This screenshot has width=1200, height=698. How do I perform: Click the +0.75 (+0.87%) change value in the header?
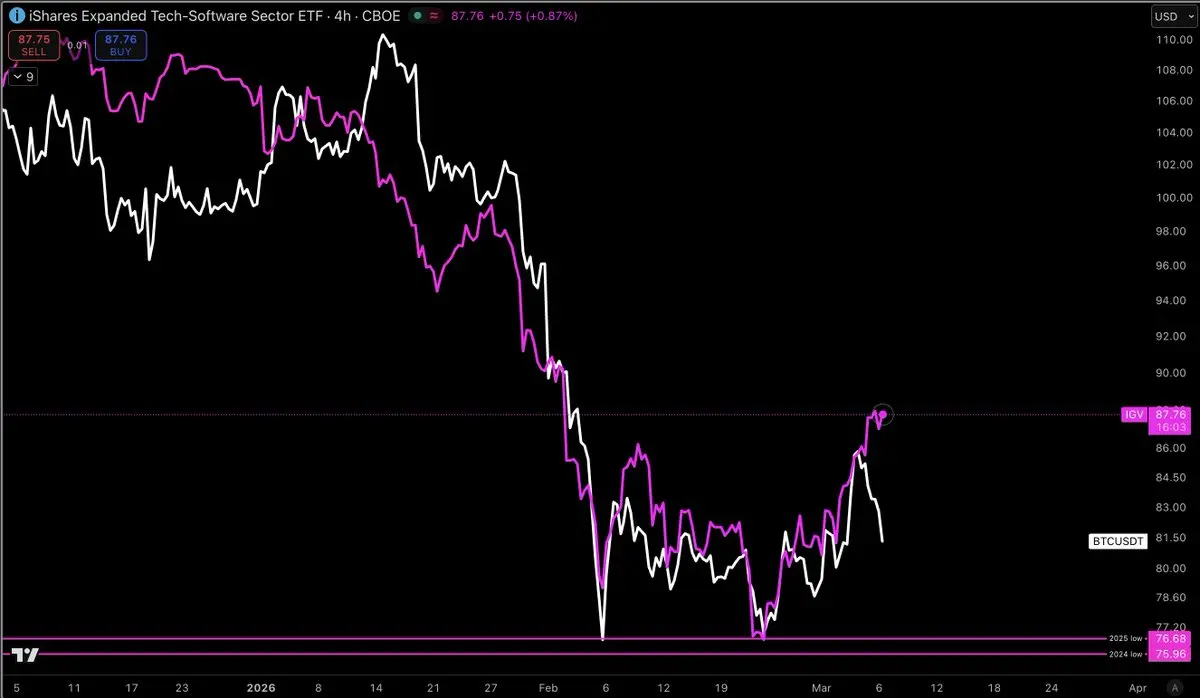click(534, 16)
